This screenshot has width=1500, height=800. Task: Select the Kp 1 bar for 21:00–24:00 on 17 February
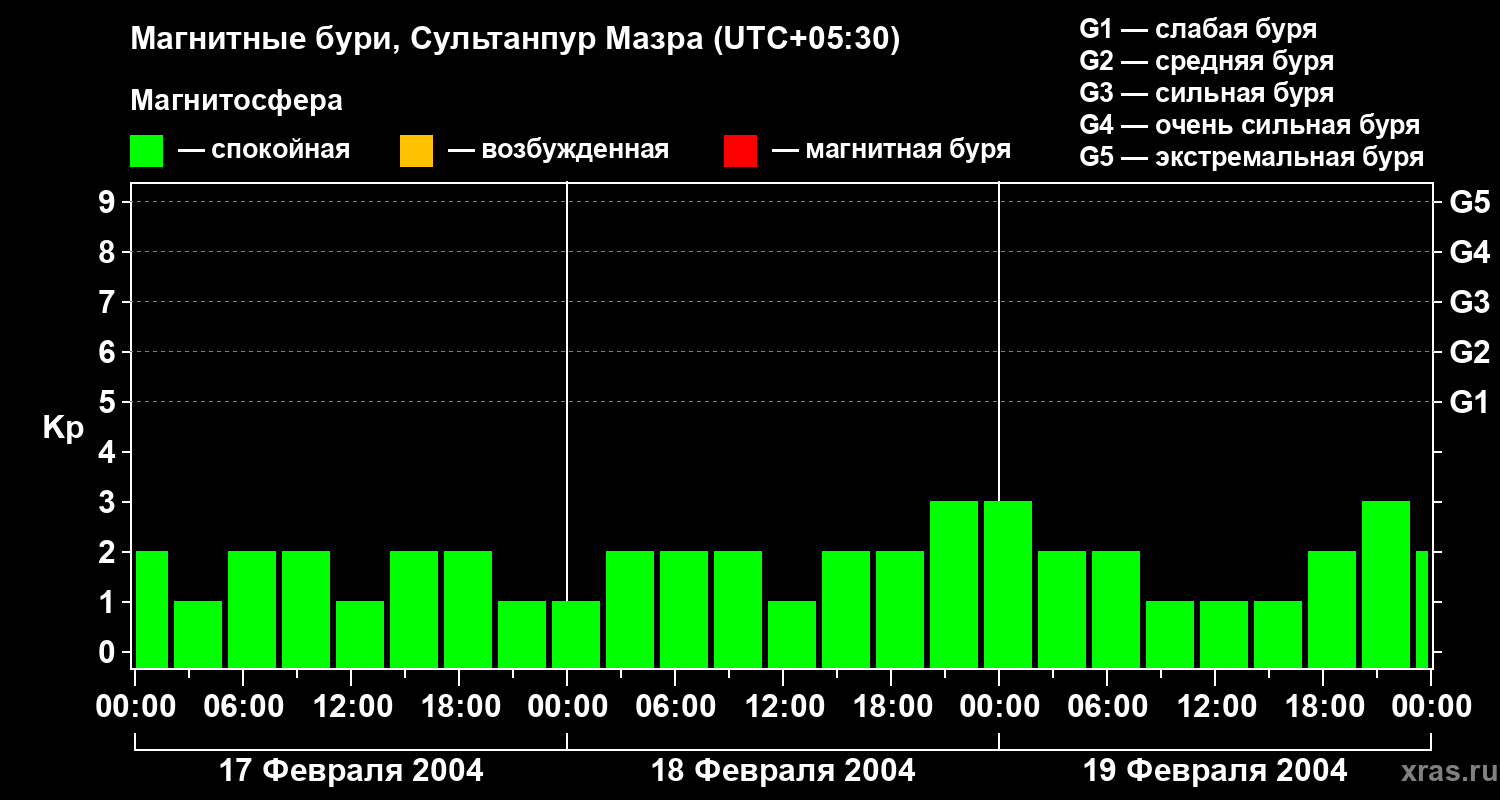pos(522,635)
